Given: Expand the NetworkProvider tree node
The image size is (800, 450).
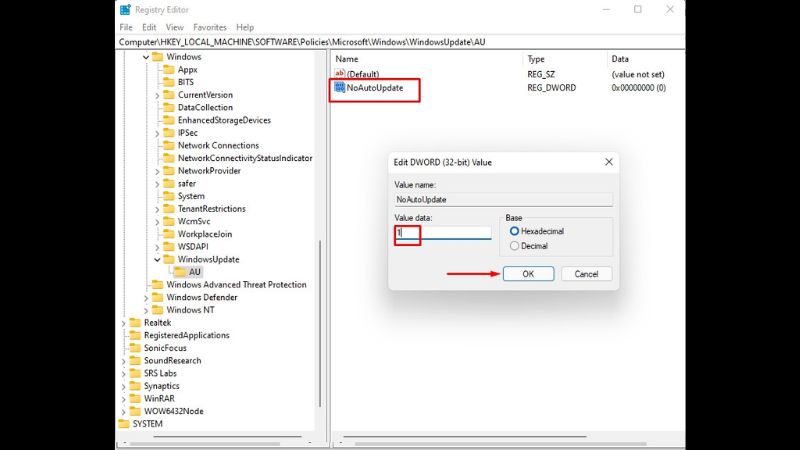Looking at the screenshot, I should (157, 171).
